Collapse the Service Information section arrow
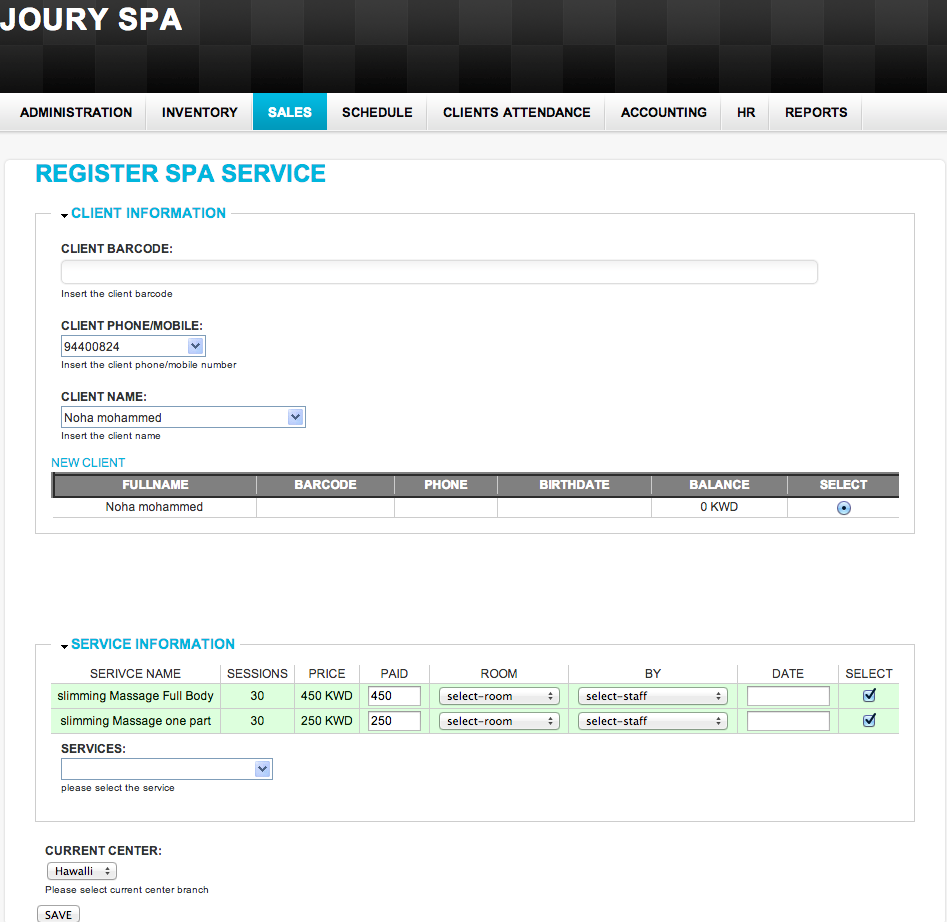The image size is (947, 922). [64, 646]
